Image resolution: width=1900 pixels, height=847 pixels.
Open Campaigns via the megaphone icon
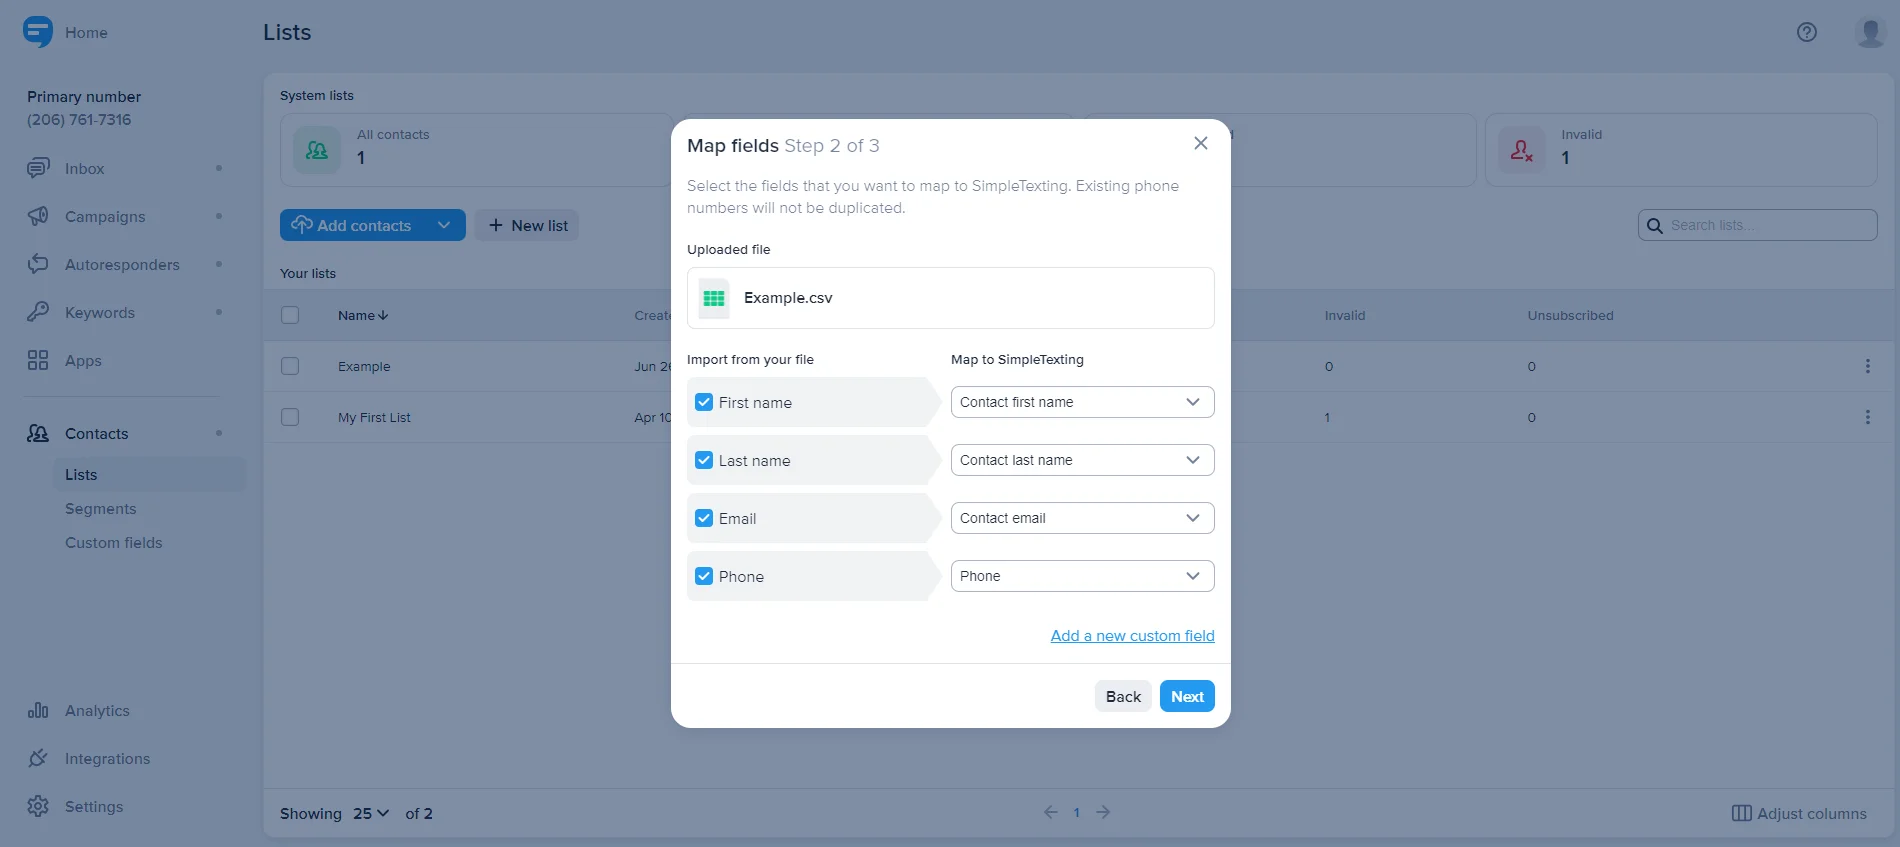[38, 216]
